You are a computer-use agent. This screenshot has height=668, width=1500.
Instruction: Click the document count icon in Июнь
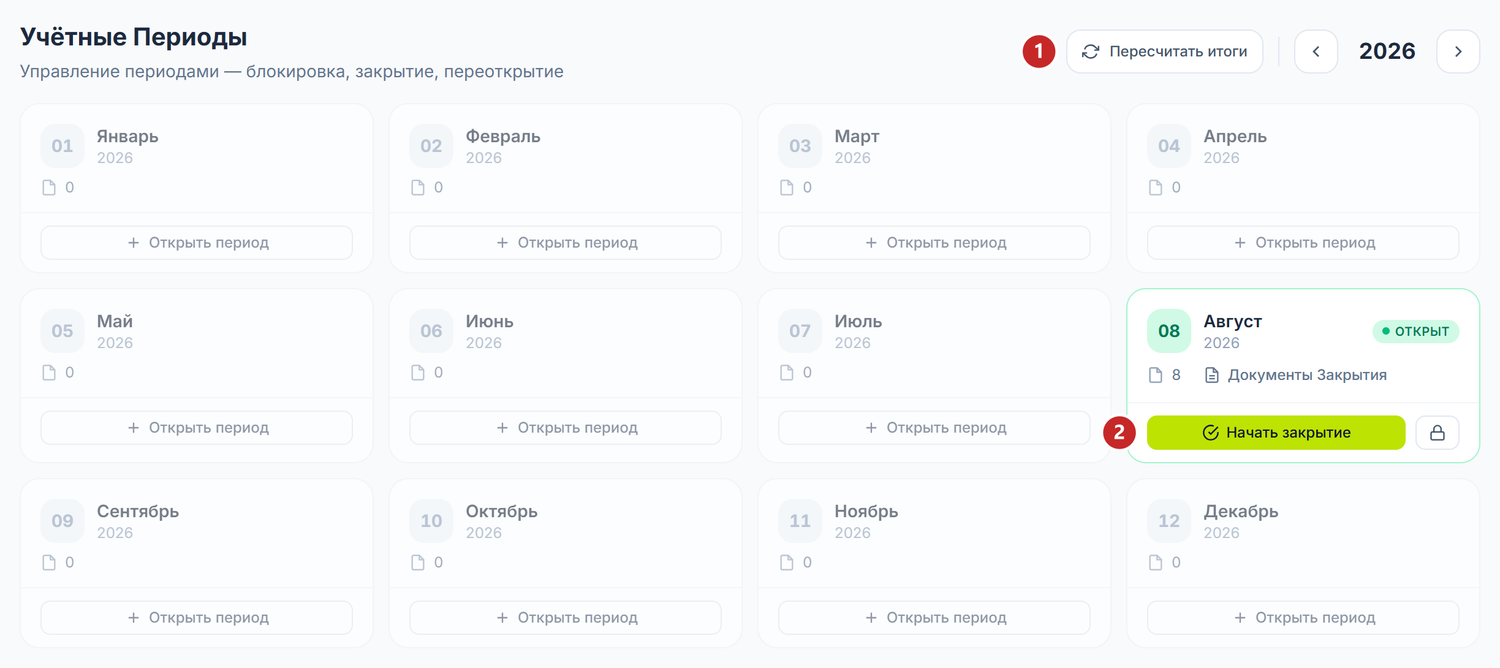pyautogui.click(x=418, y=372)
